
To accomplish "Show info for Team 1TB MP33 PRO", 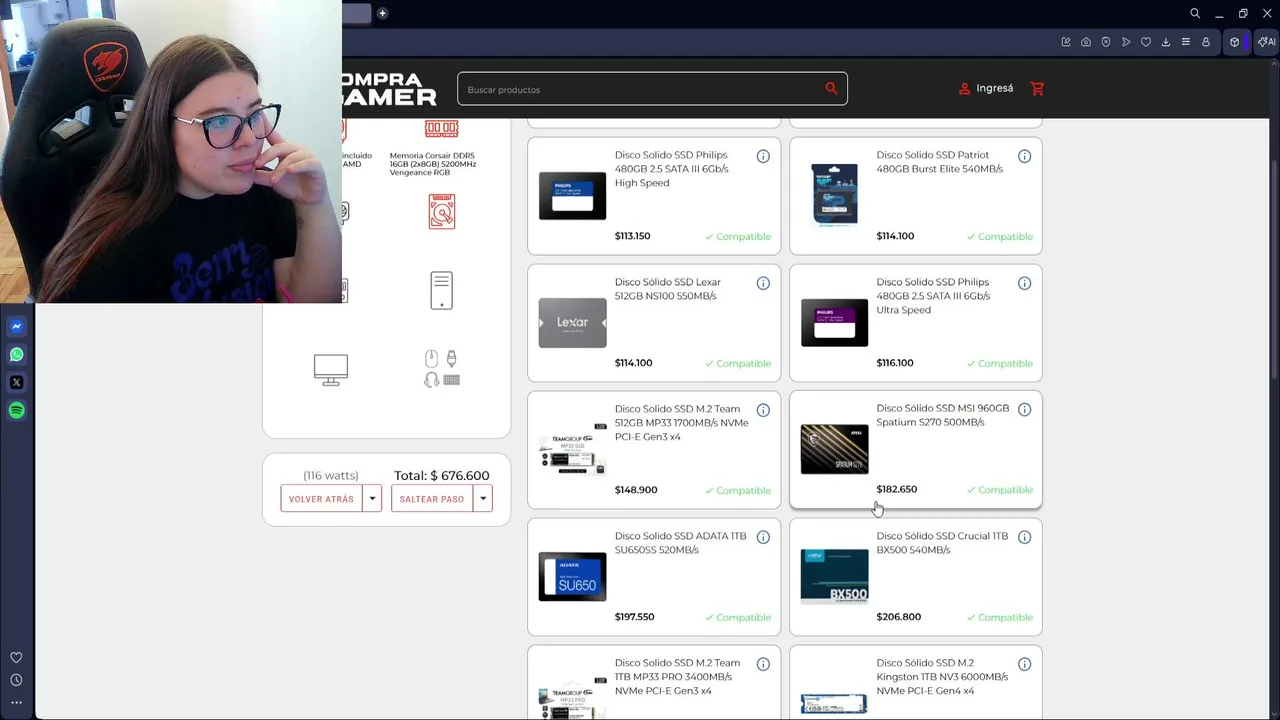I will [763, 664].
